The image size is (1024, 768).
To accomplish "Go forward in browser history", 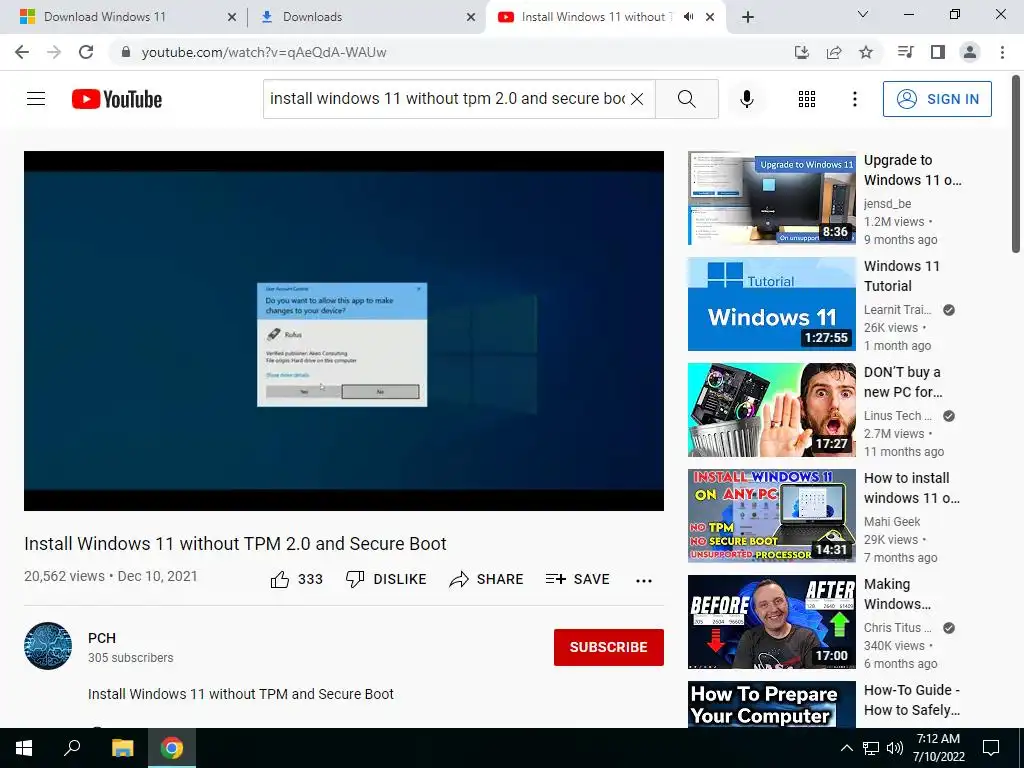I will pyautogui.click(x=54, y=52).
